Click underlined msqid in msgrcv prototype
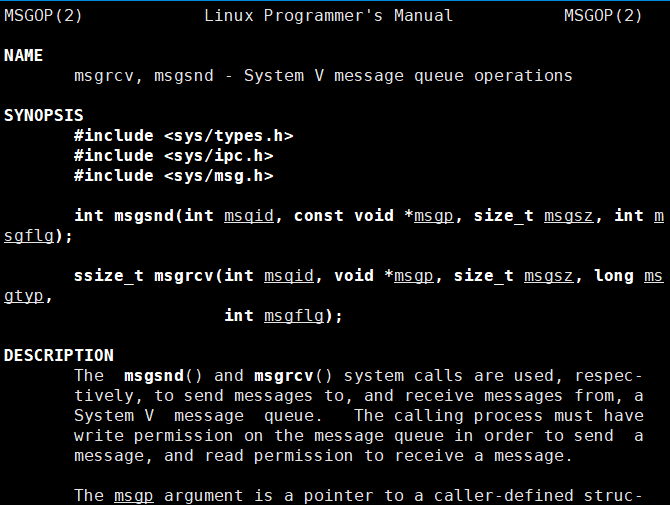The height and width of the screenshot is (505, 670). (x=289, y=276)
